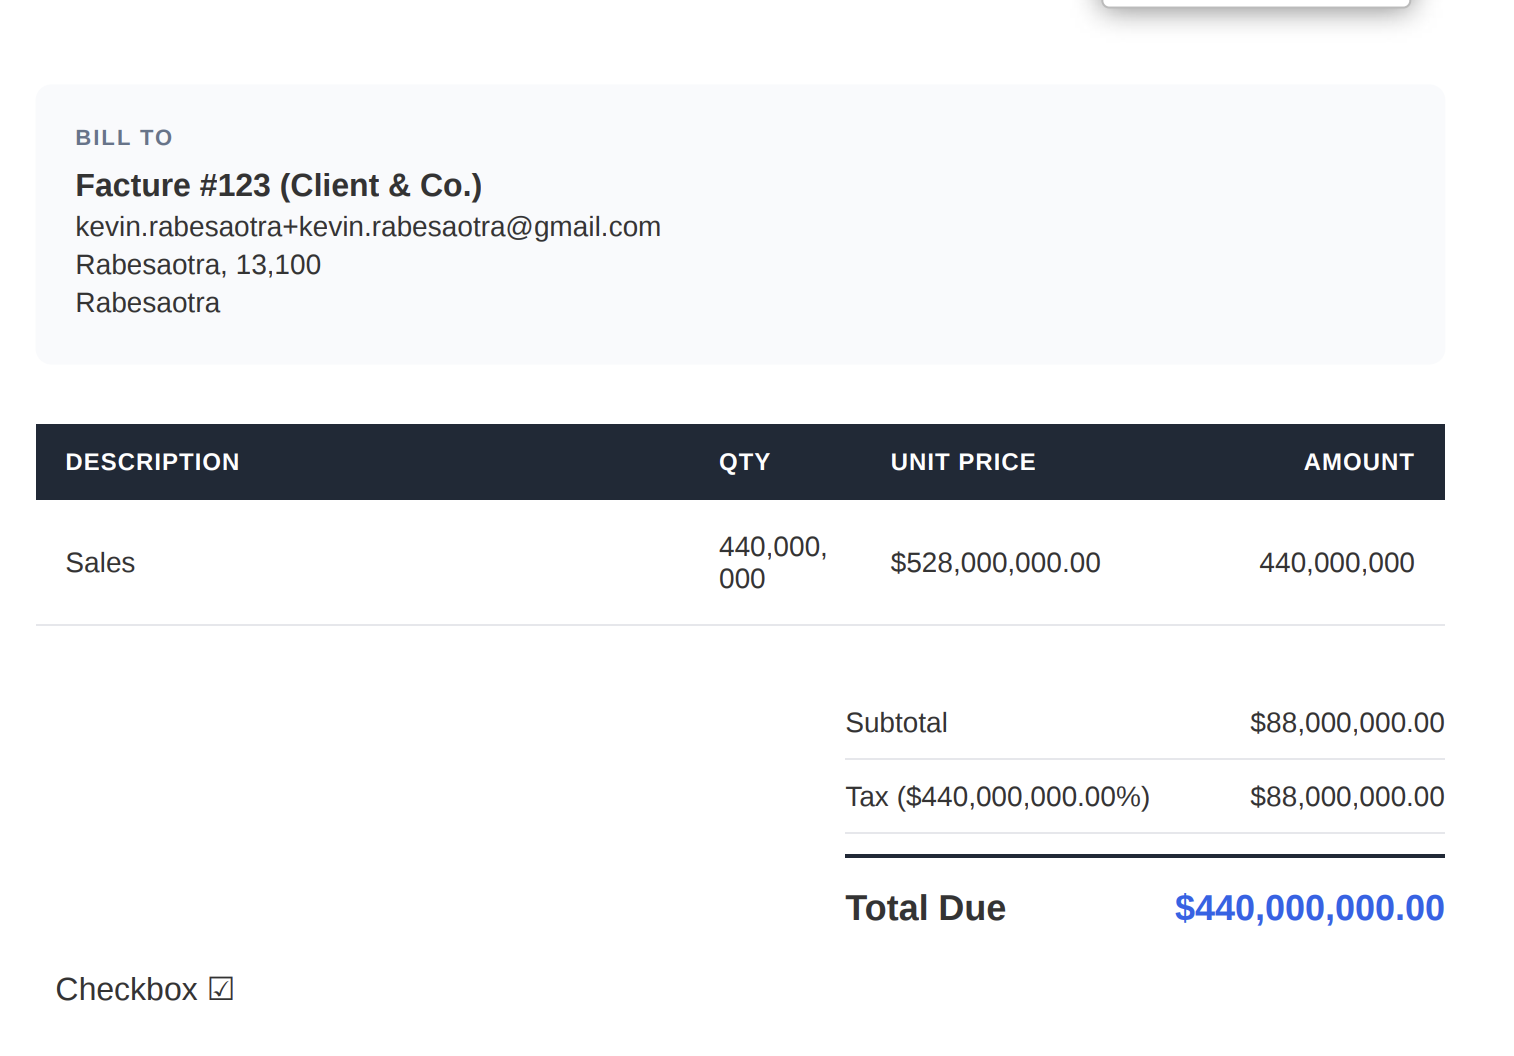Click the QTY column header
The image size is (1514, 1056).
744,462
